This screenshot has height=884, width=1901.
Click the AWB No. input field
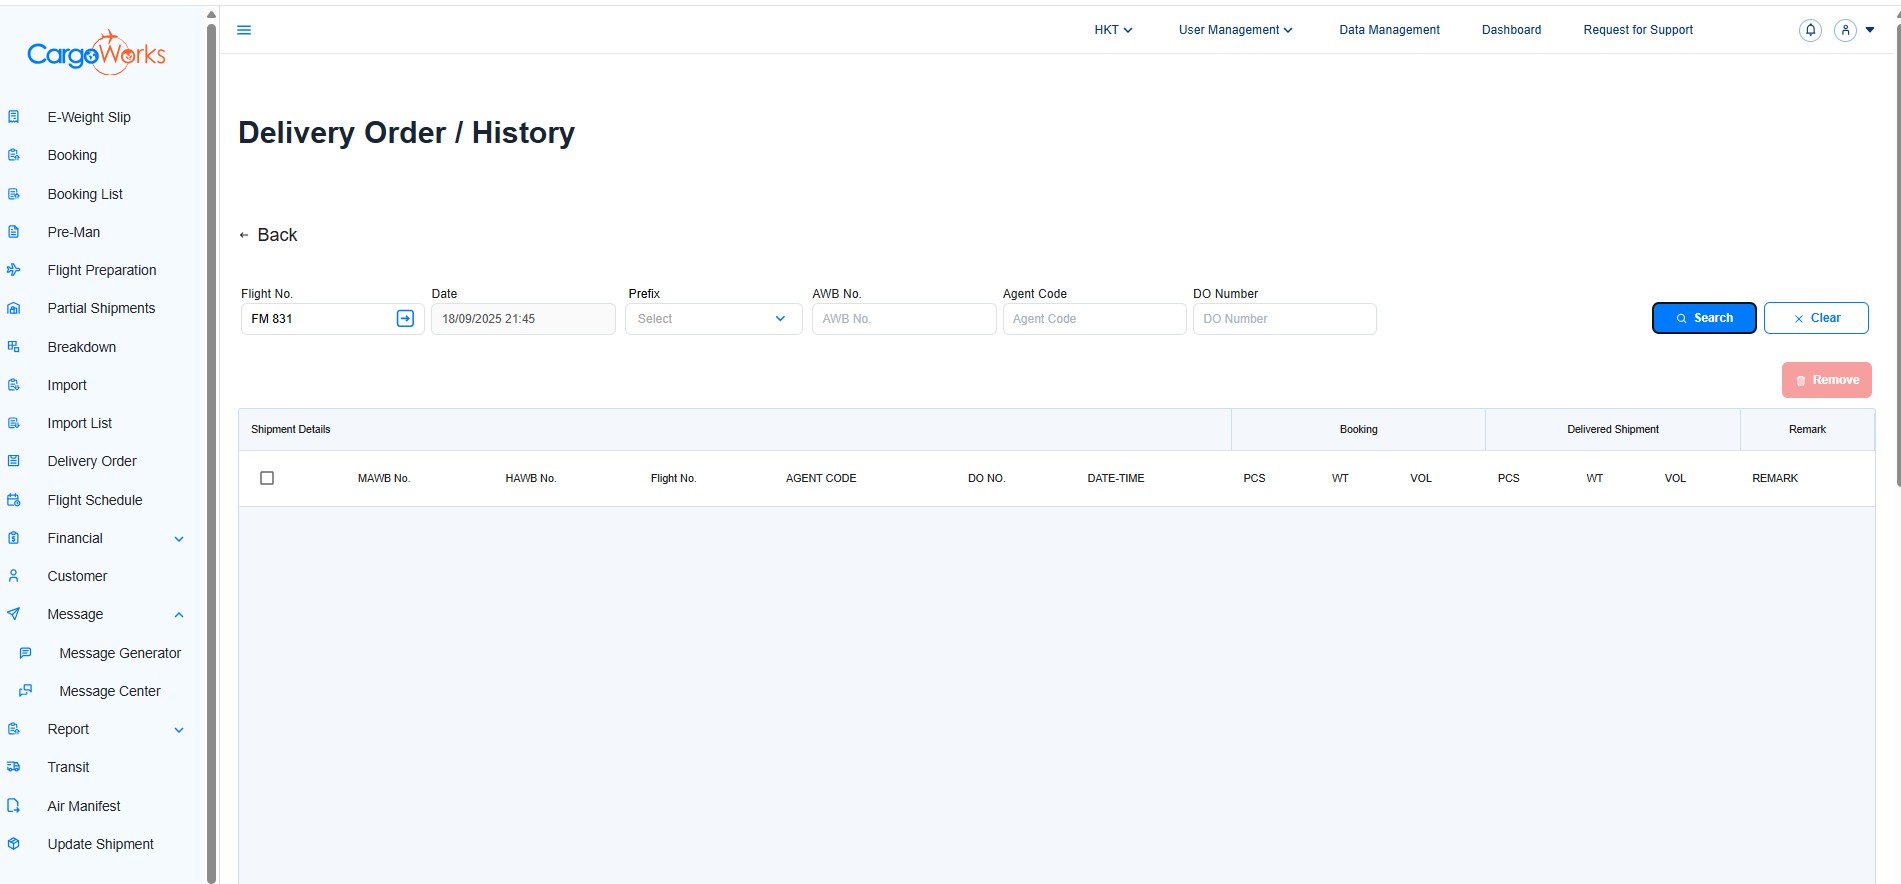[x=903, y=319]
